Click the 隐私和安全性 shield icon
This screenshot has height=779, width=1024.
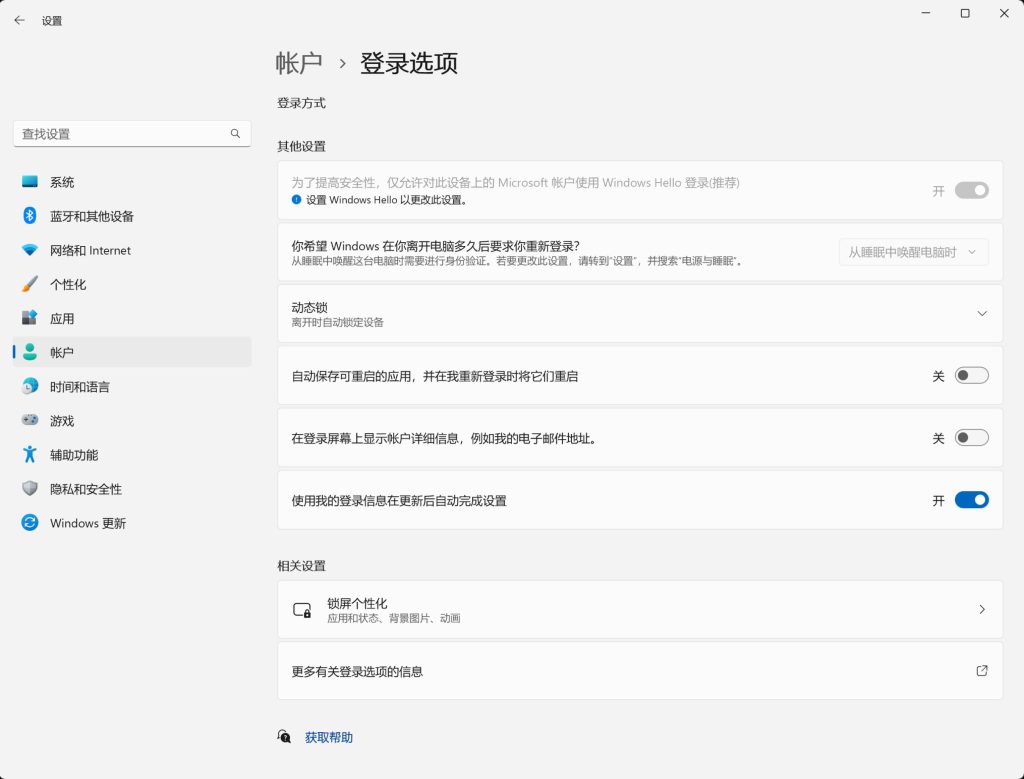[29, 488]
